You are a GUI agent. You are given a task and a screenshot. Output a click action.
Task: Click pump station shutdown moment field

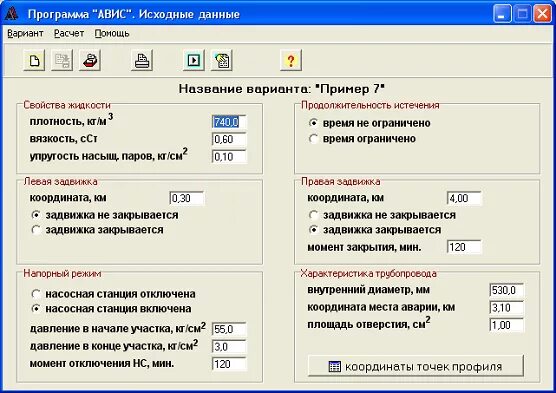click(229, 364)
